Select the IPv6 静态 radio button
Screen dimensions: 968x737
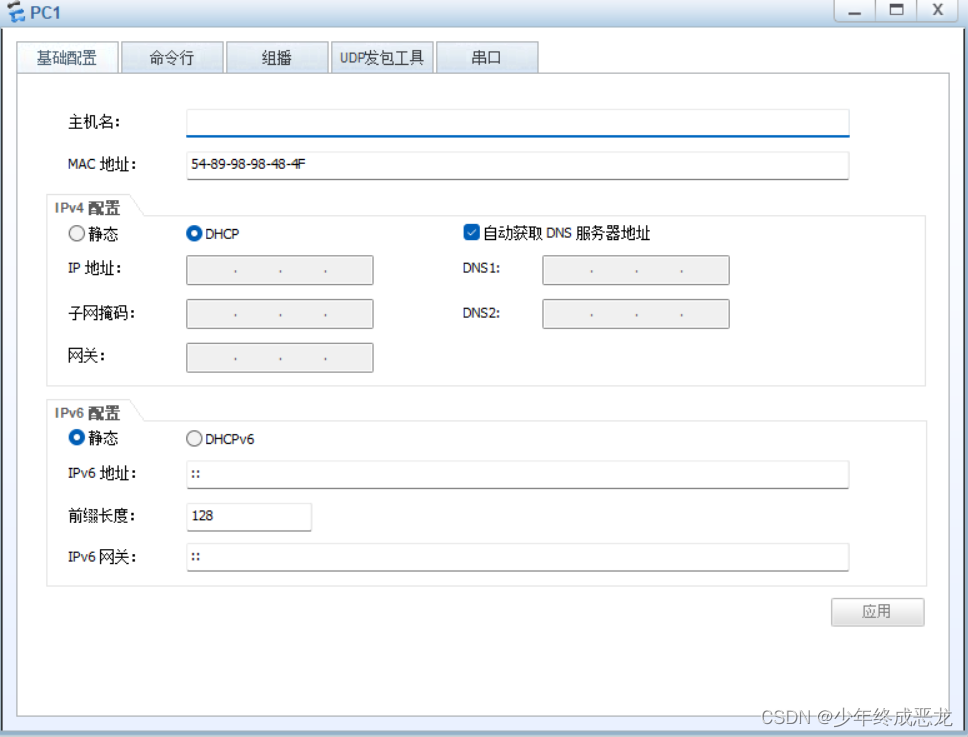point(77,438)
